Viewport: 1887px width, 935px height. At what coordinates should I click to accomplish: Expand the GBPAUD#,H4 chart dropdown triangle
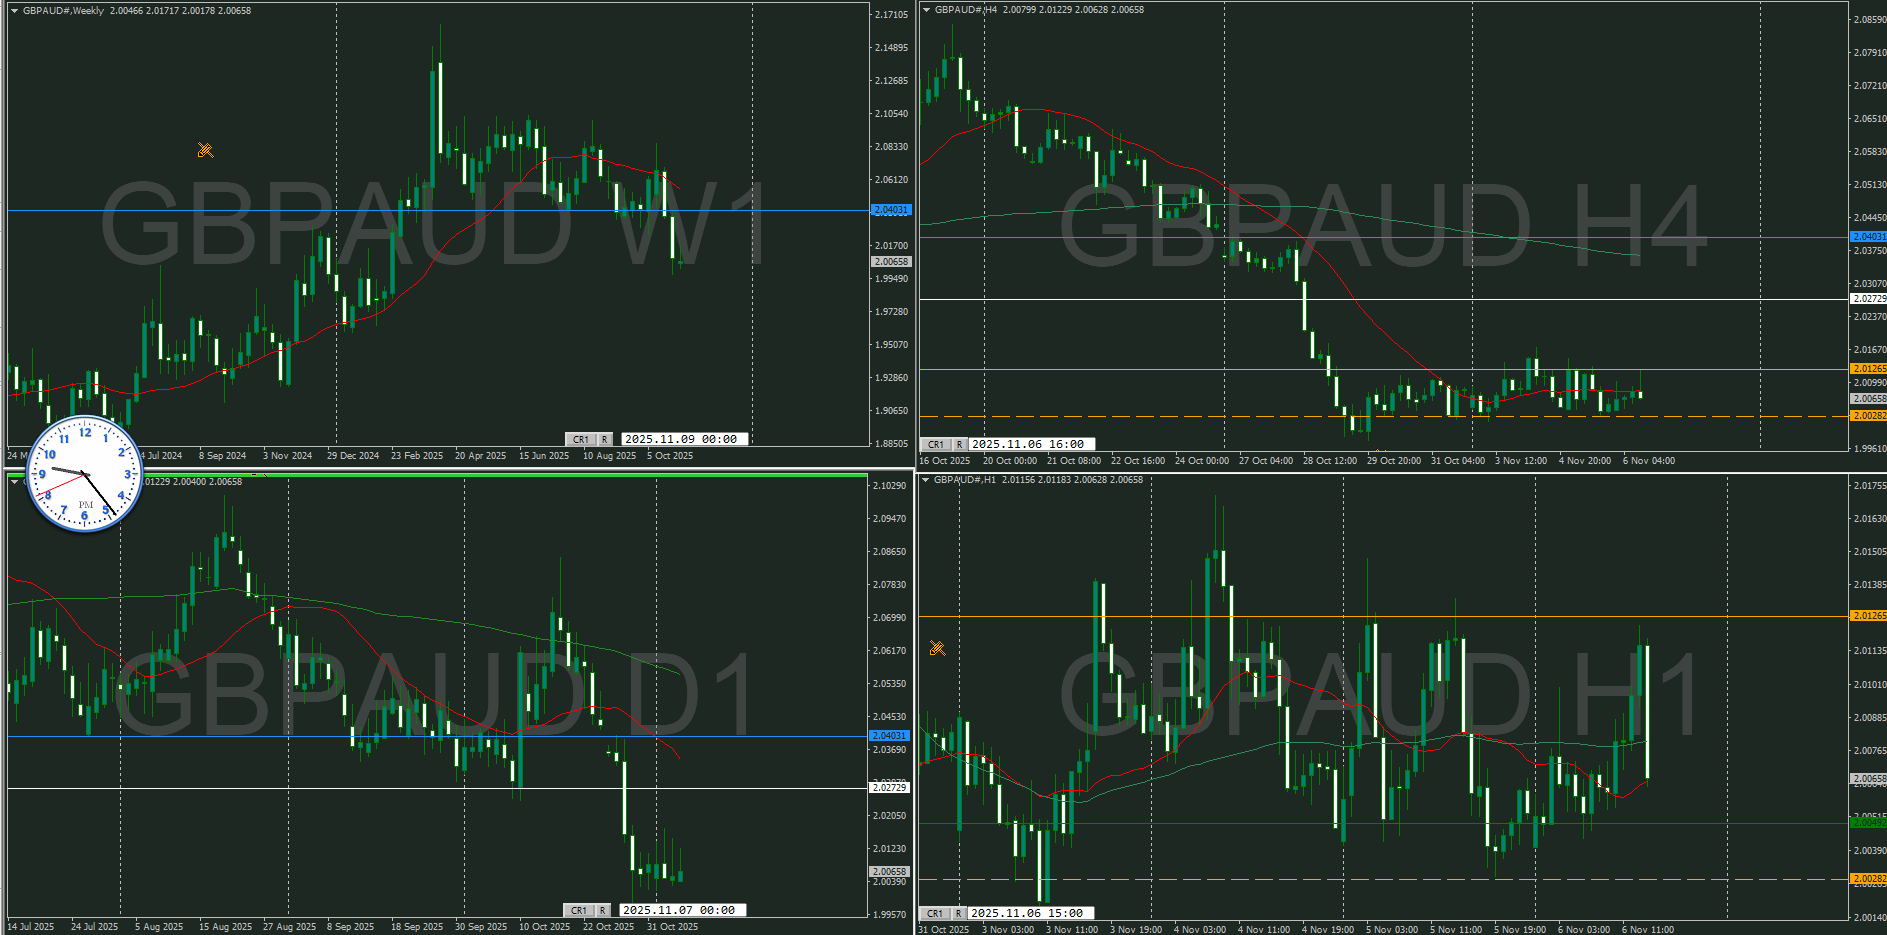926,10
